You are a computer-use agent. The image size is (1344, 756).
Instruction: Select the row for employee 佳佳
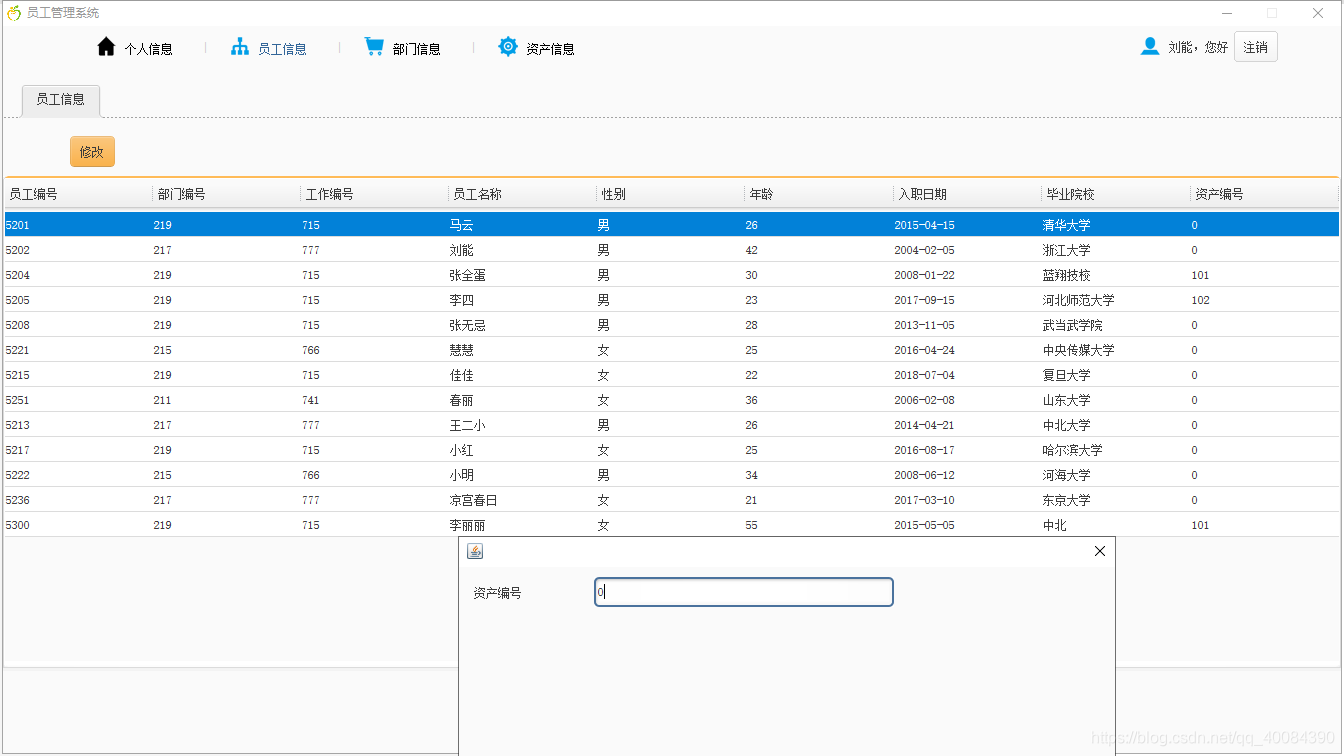point(671,375)
